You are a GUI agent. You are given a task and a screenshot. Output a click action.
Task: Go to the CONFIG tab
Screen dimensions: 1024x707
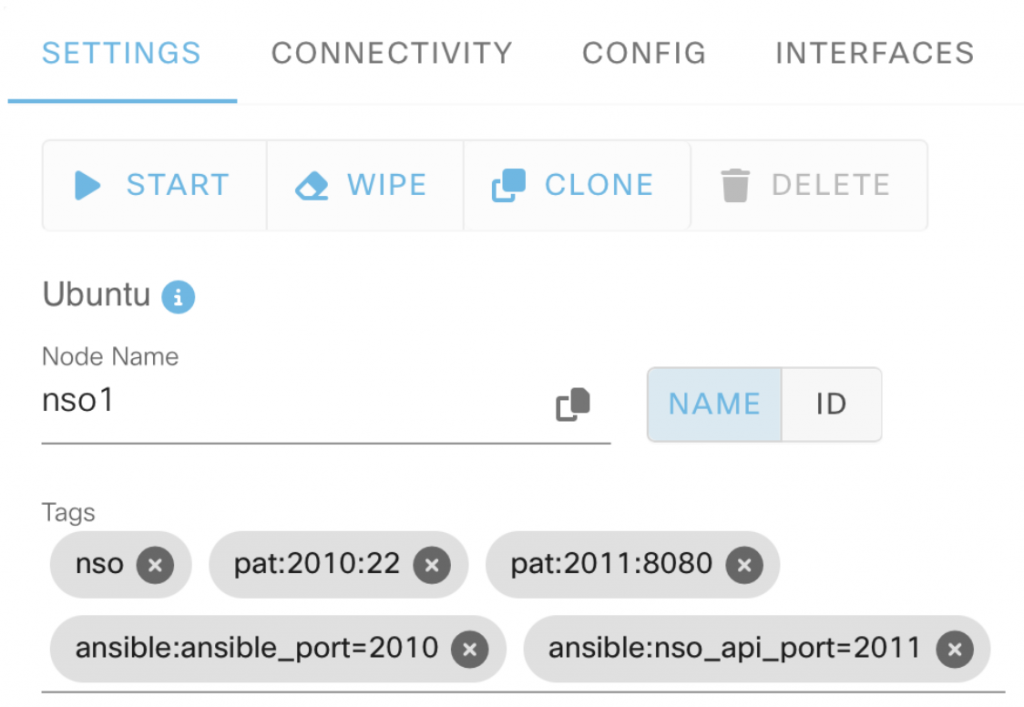point(644,53)
